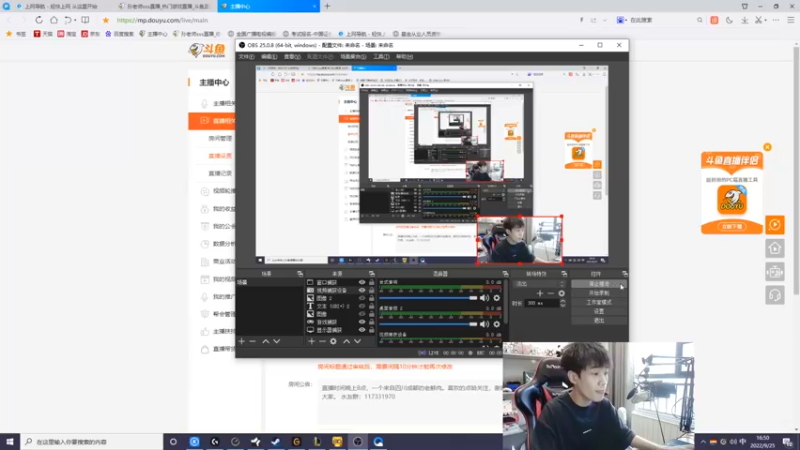Add a transition with the plus icon under 淡出
Viewport: 800px width, 450px height.
coord(540,293)
